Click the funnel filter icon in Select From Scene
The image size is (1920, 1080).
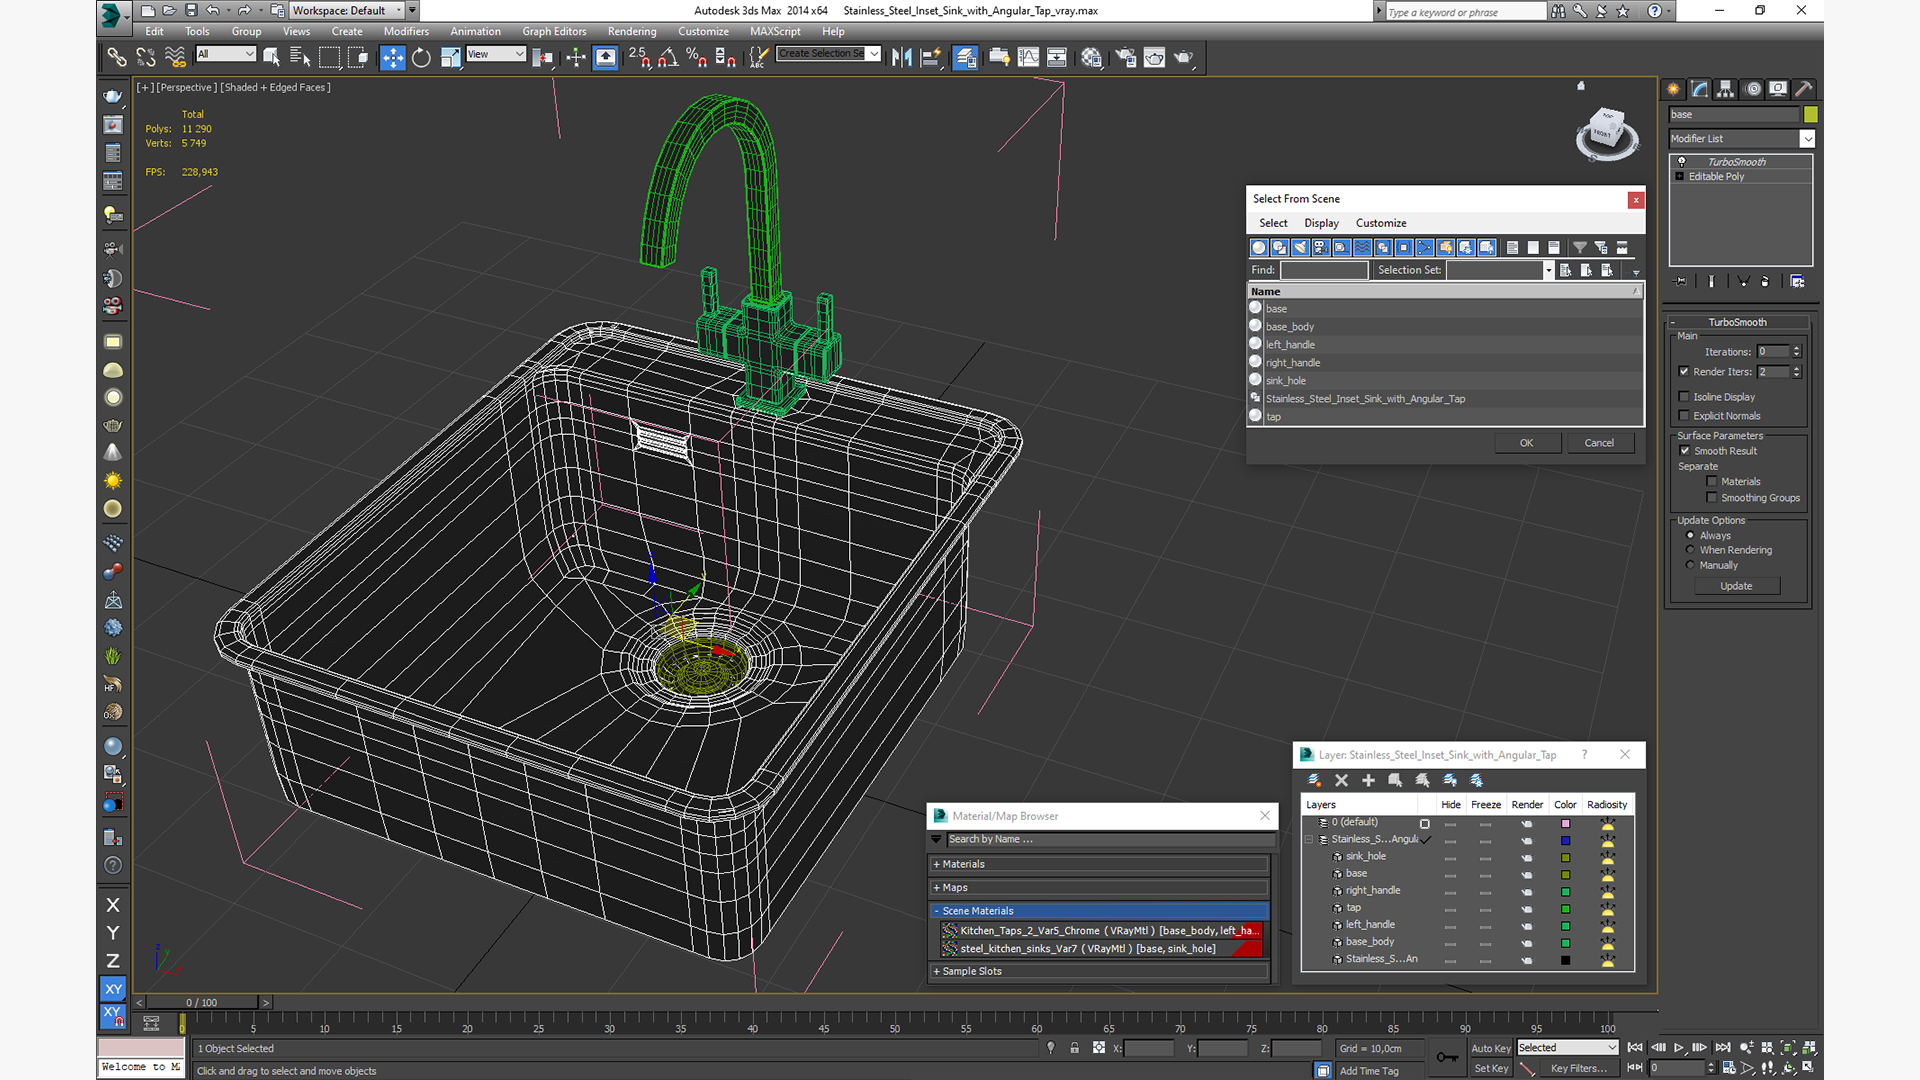tap(1579, 247)
